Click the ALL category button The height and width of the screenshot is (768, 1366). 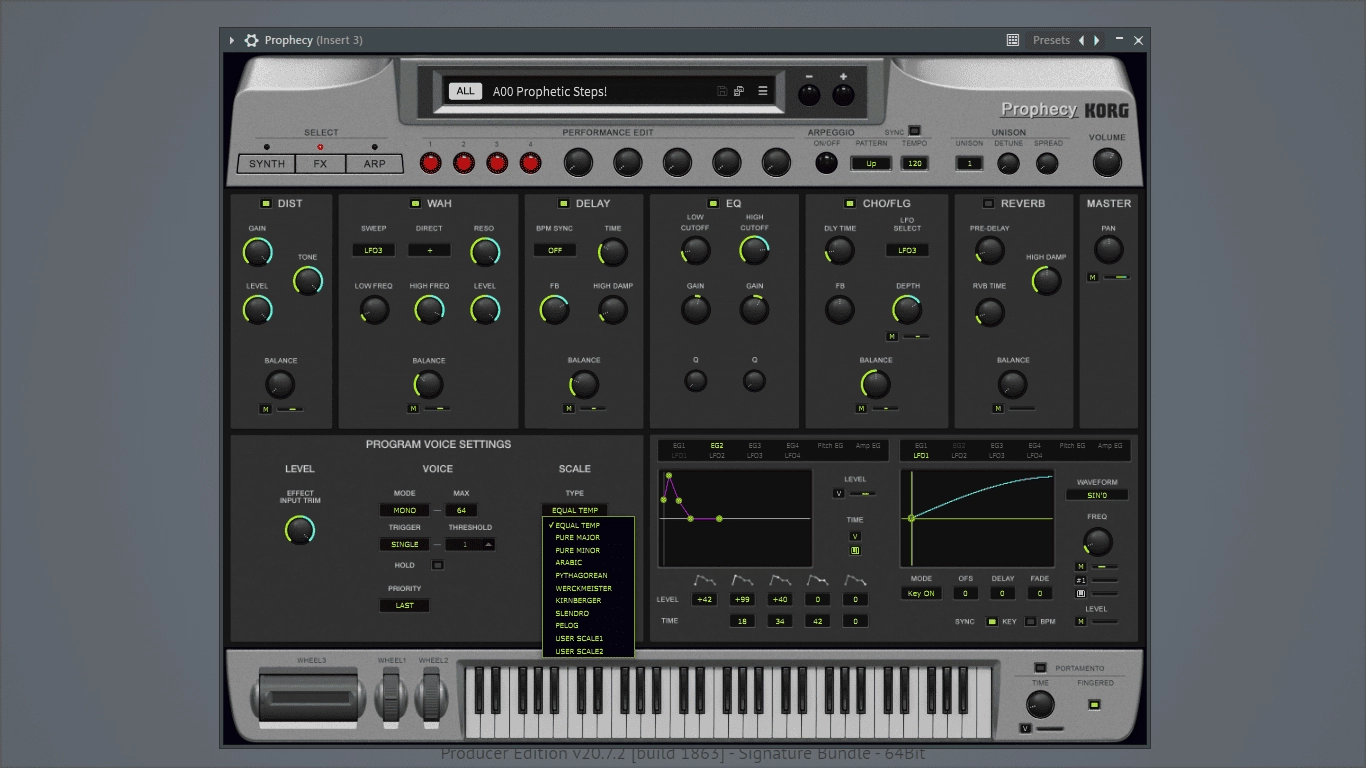[465, 91]
